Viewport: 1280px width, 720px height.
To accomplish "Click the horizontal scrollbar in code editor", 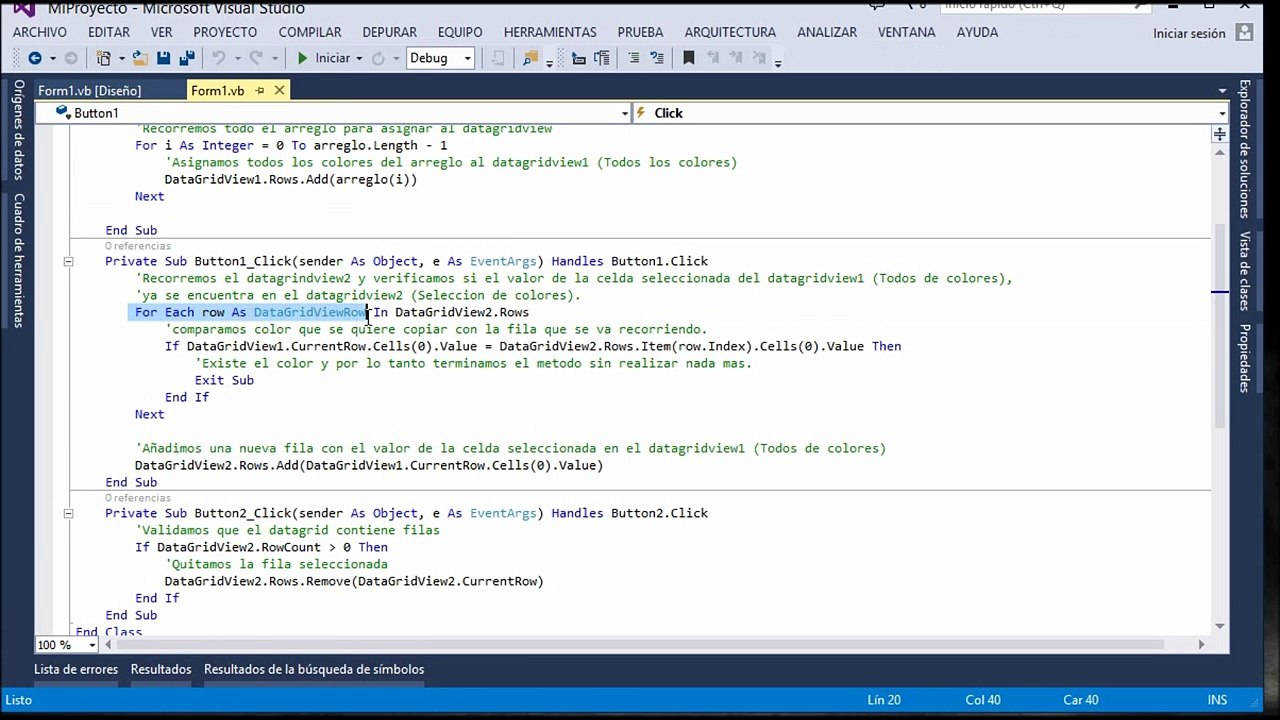I will coord(640,645).
